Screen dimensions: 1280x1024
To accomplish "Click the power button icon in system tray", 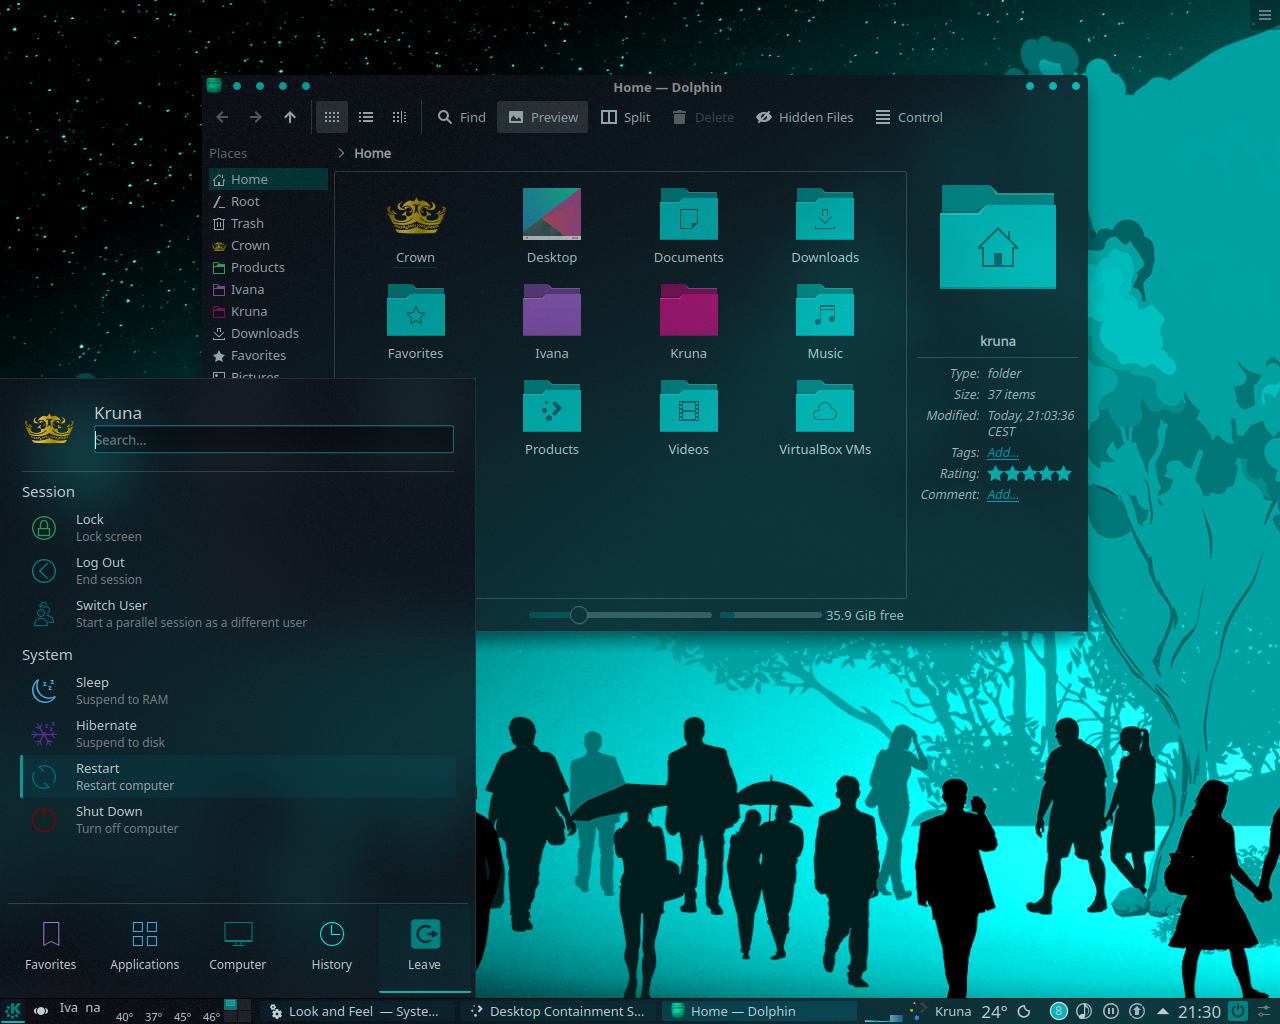I will tap(1238, 1011).
